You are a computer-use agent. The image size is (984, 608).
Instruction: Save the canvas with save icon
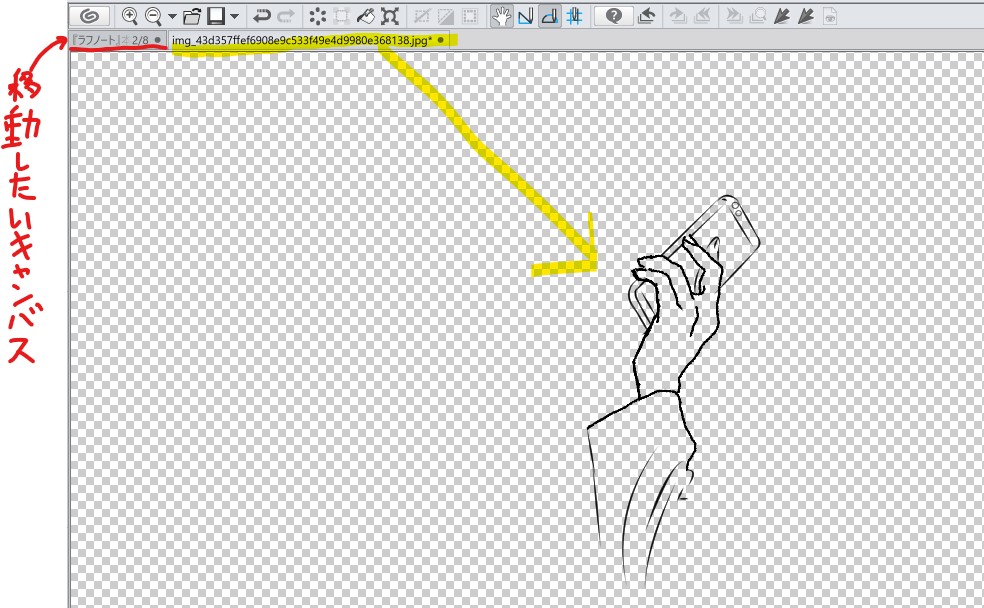216,16
